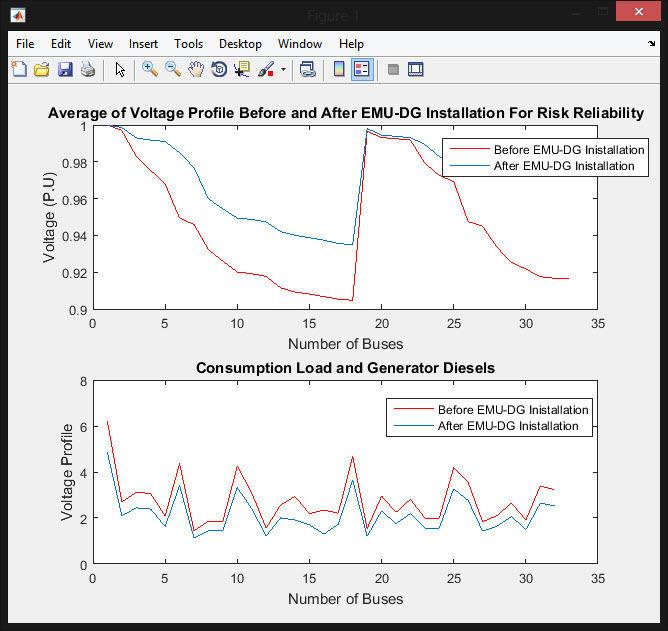This screenshot has width=668, height=631.
Task: Click the New Figure toolbar icon
Action: (x=19, y=69)
